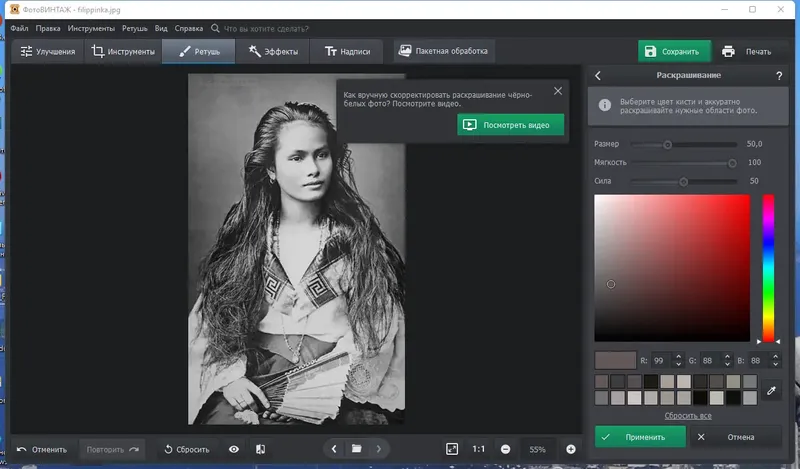Click the Размер slider handle

667,144
